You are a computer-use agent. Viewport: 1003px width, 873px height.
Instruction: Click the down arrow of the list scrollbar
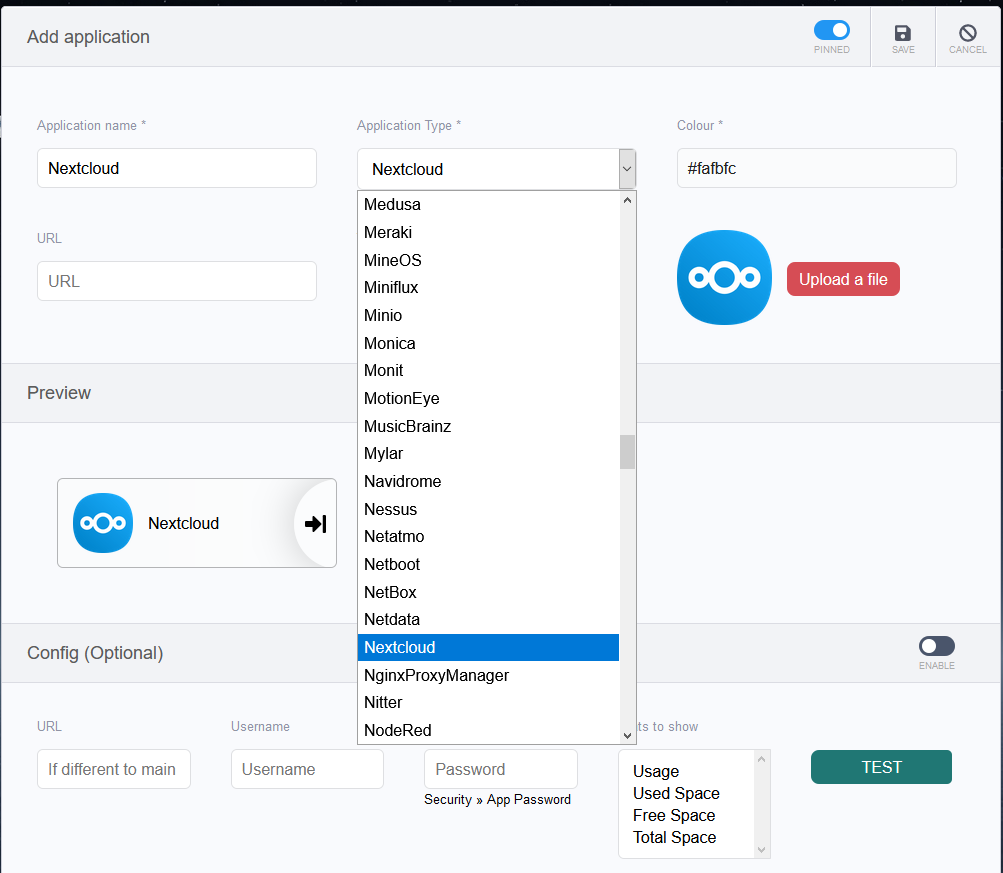(x=627, y=737)
